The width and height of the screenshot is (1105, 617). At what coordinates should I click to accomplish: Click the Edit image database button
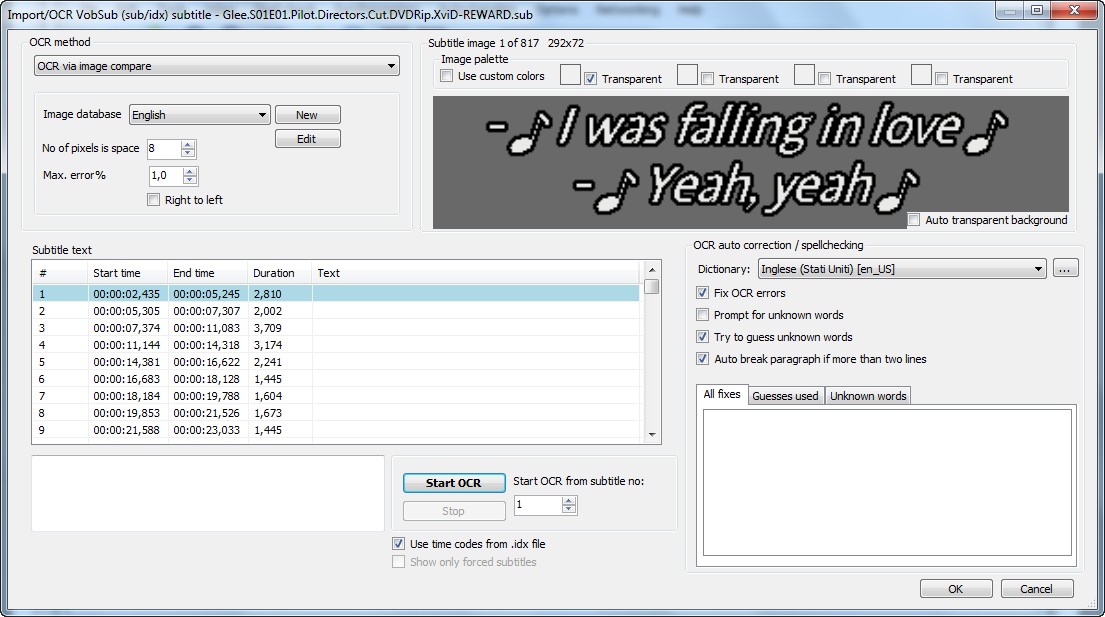point(307,139)
